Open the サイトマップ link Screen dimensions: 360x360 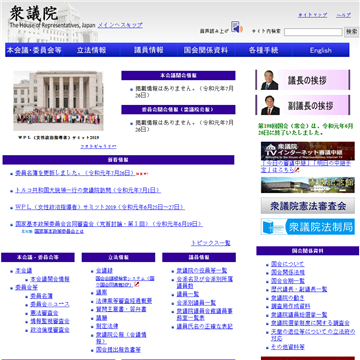pos(312,15)
